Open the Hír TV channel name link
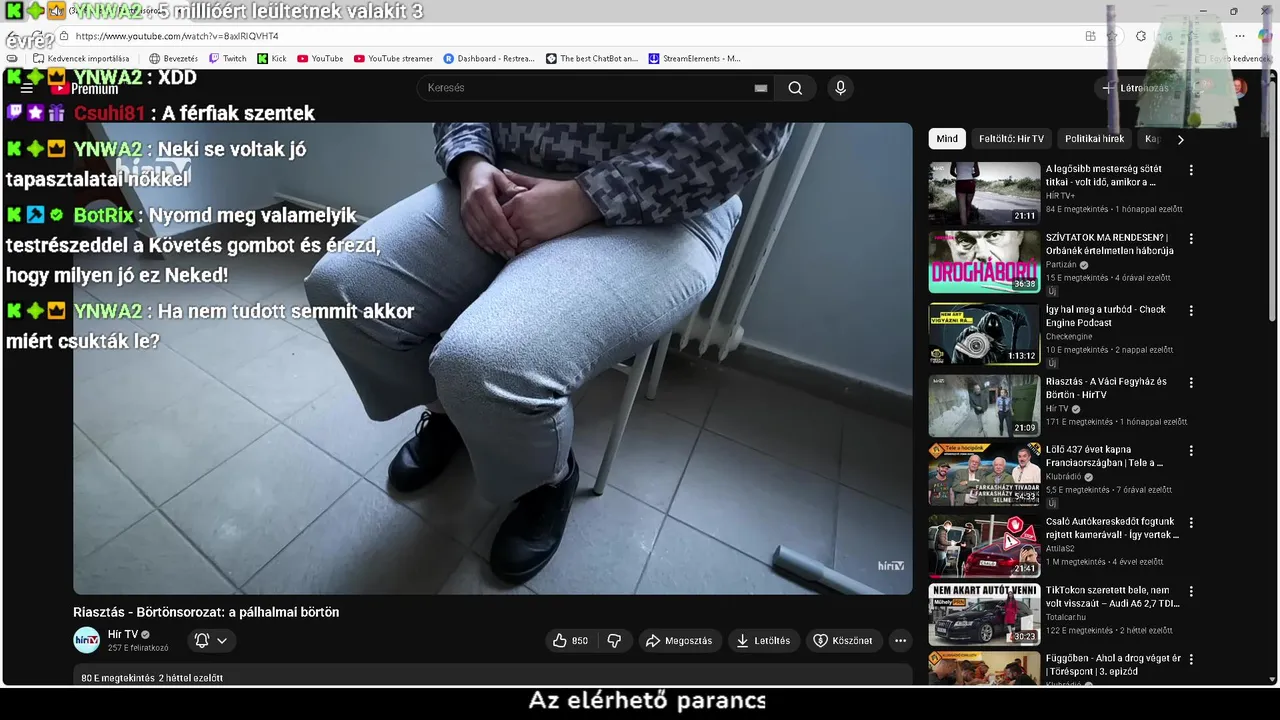1280x720 pixels. [123, 635]
